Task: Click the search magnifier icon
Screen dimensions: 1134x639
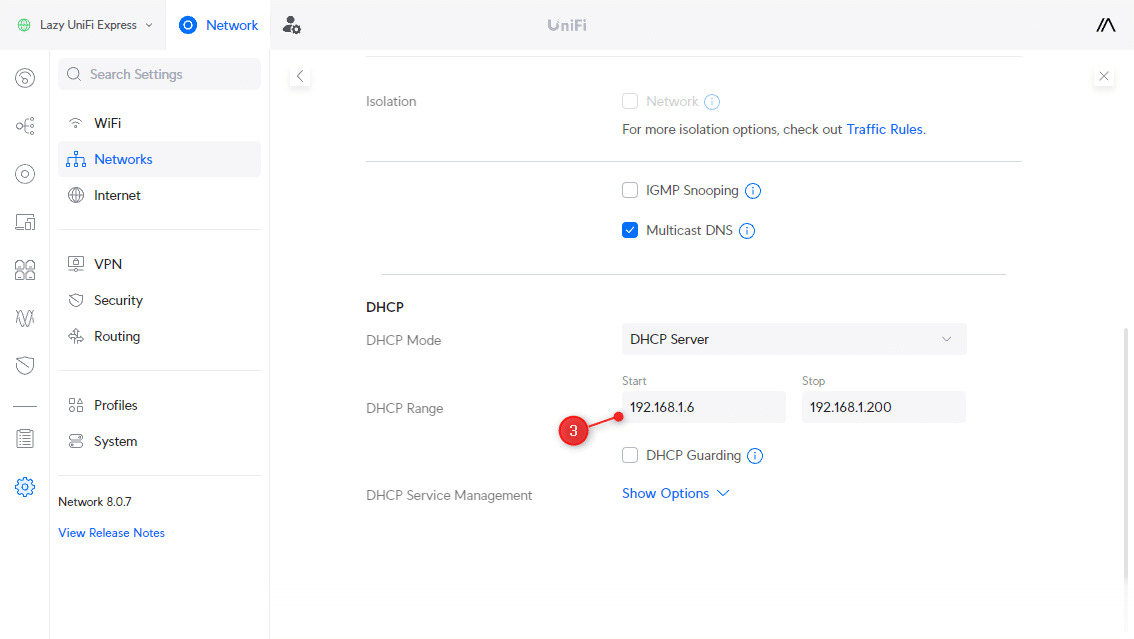Action: click(x=74, y=74)
